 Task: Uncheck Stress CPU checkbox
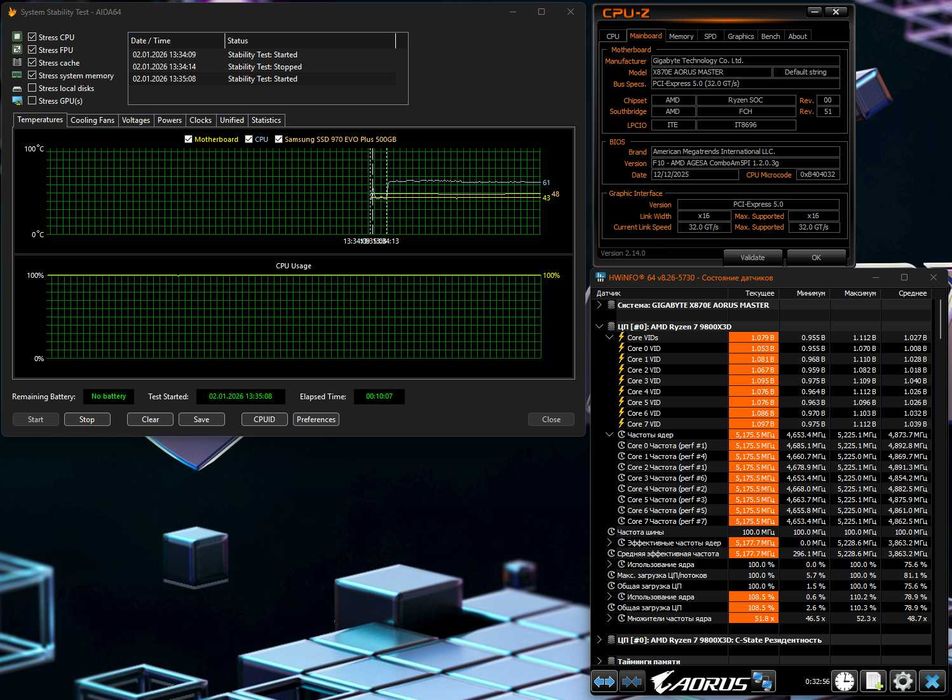(x=32, y=37)
